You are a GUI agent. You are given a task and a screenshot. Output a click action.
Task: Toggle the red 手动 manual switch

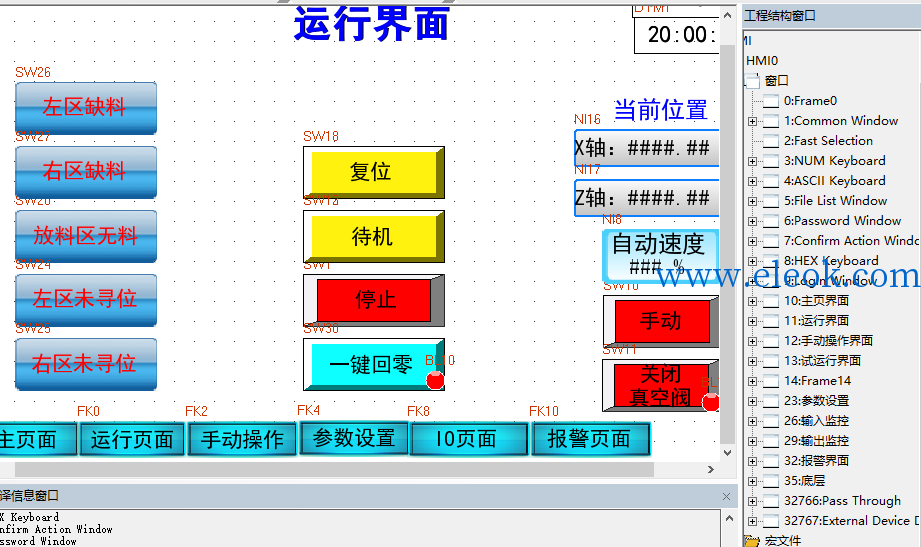click(x=661, y=321)
